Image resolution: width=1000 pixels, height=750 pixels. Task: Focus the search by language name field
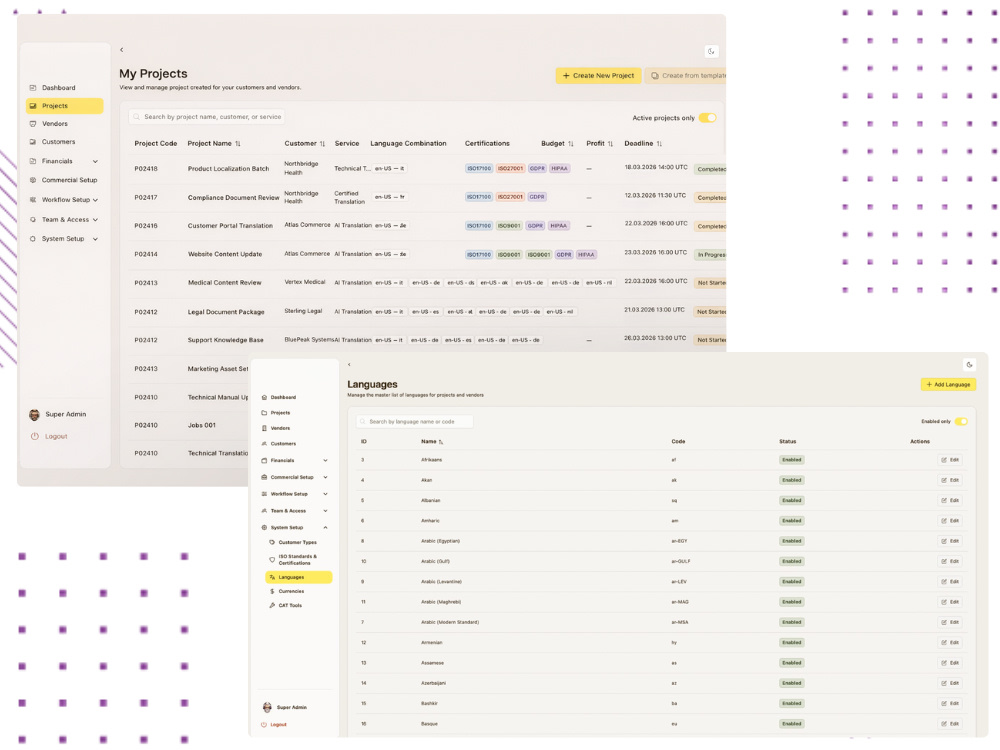[x=415, y=422]
